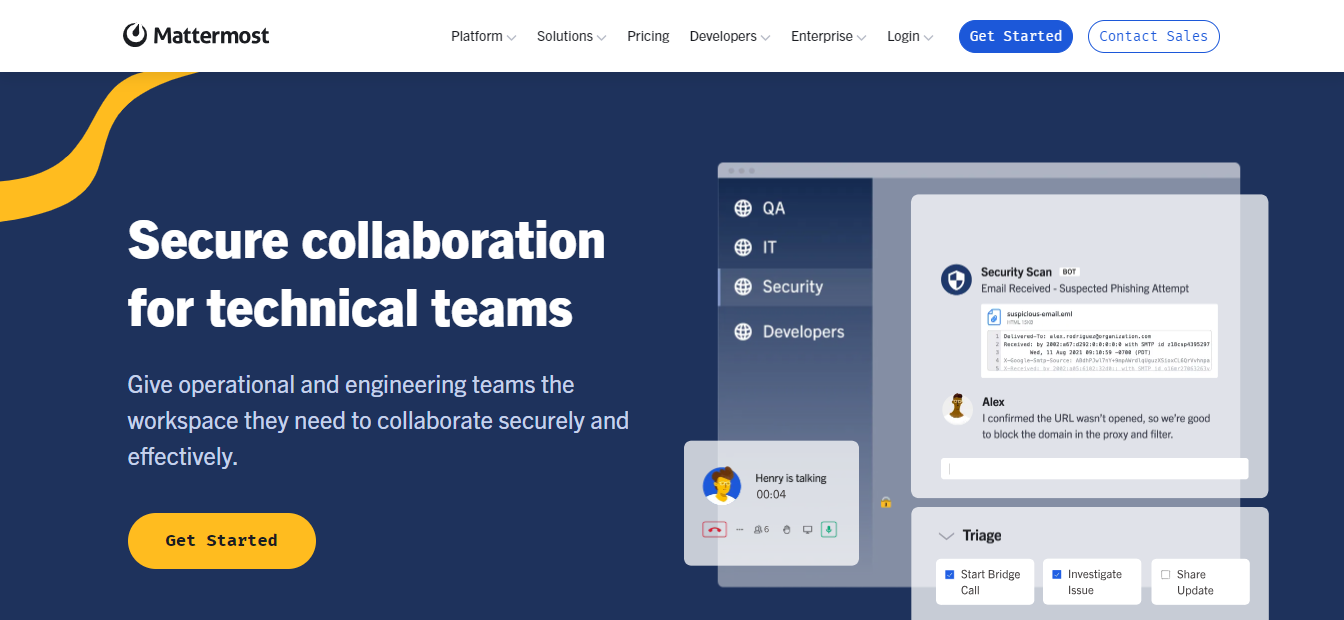
Task: Click the Security Scan shield icon
Action: coord(956,280)
